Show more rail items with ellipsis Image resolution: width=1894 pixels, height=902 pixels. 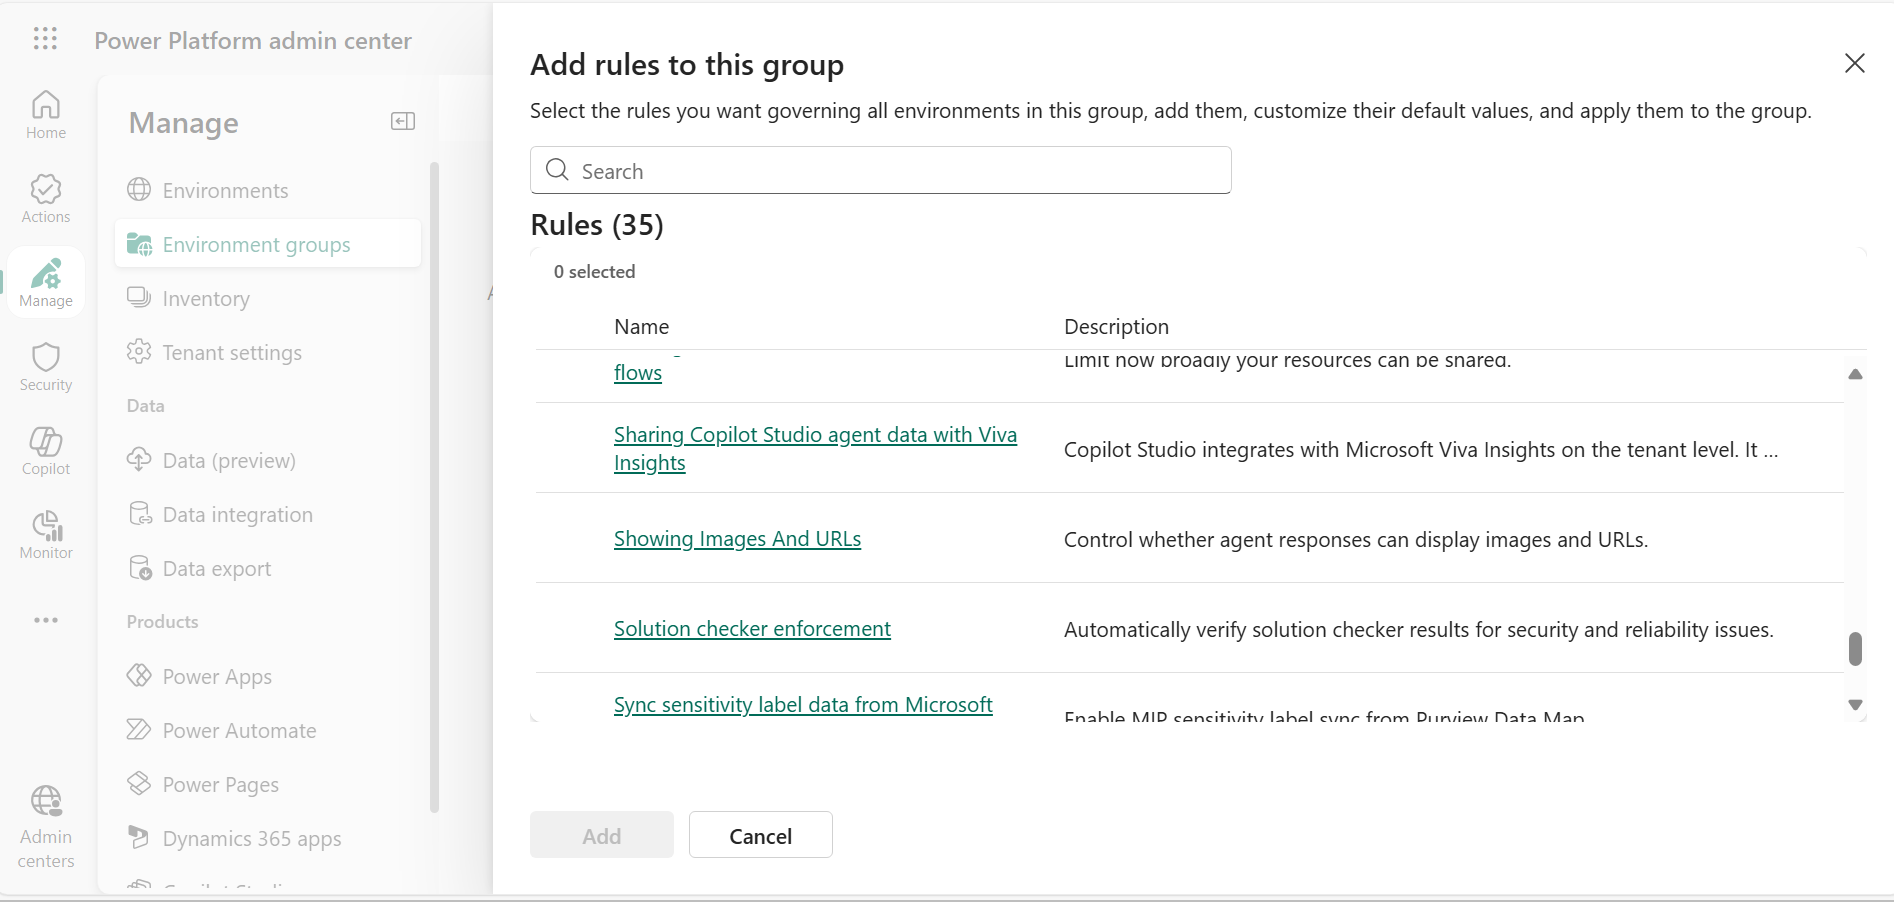coord(46,620)
